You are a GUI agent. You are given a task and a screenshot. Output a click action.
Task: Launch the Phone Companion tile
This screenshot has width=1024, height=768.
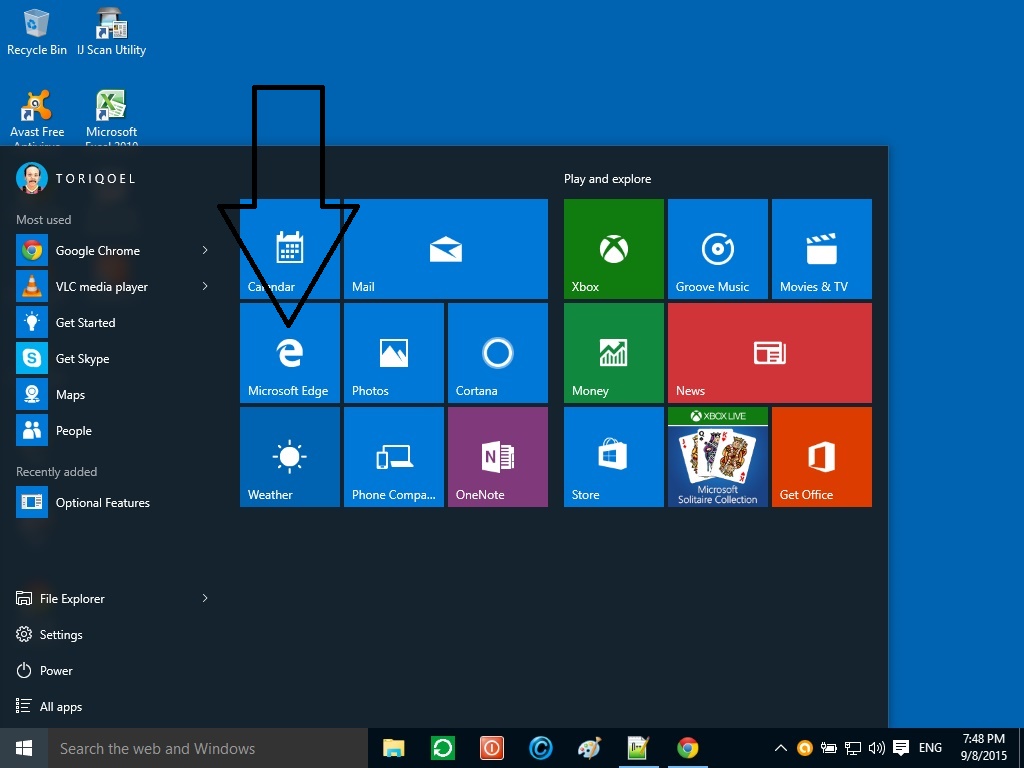pos(394,457)
